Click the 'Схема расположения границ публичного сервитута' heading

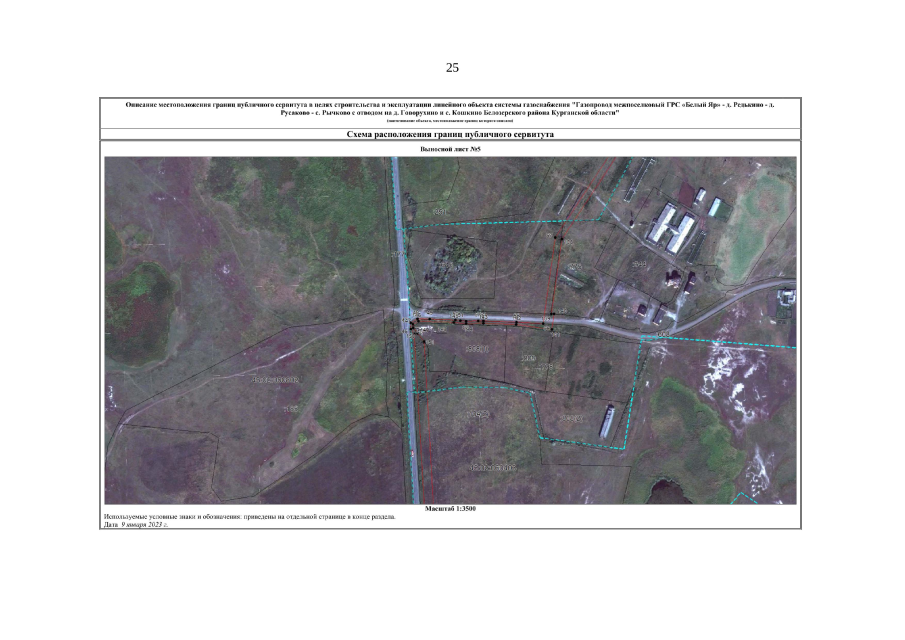450,133
